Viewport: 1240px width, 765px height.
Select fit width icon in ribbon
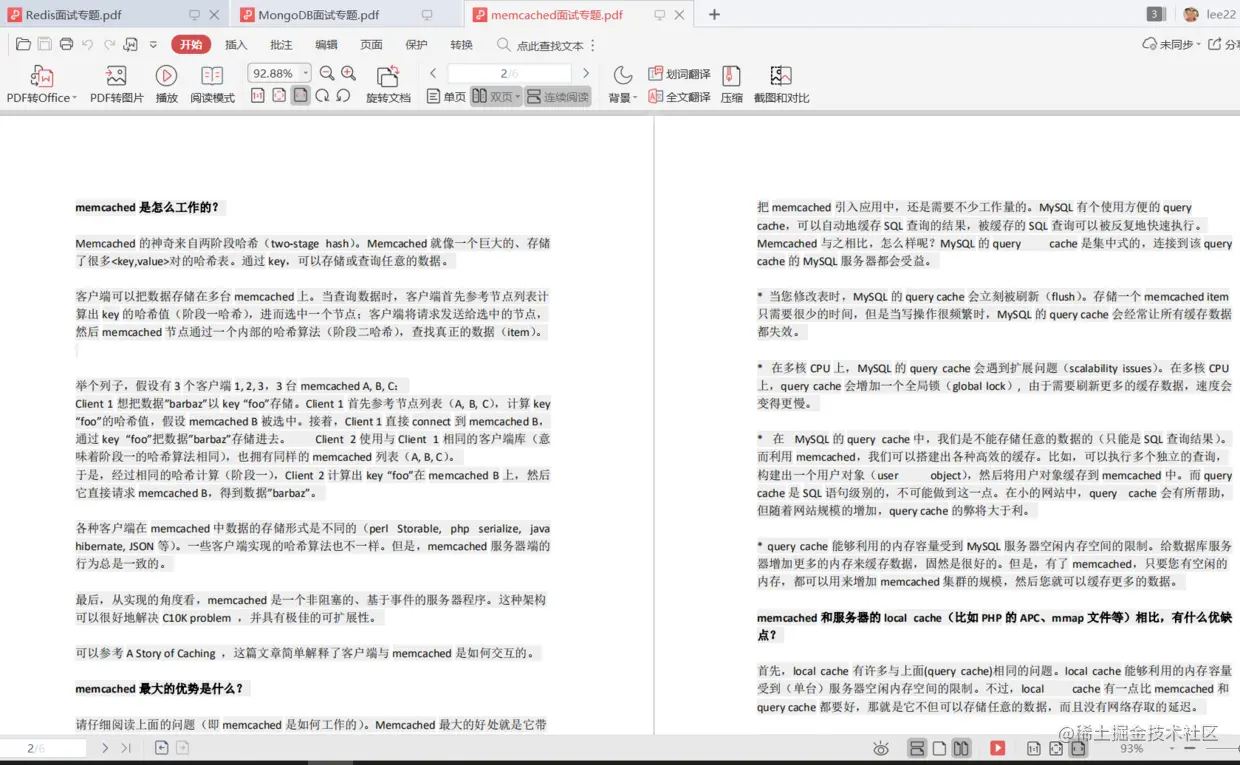300,96
